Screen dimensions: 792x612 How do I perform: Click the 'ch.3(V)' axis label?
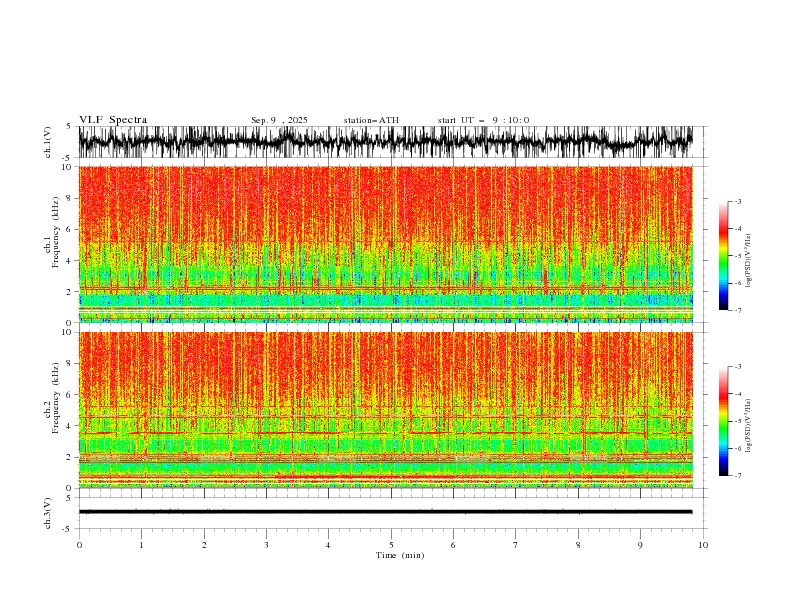48,513
